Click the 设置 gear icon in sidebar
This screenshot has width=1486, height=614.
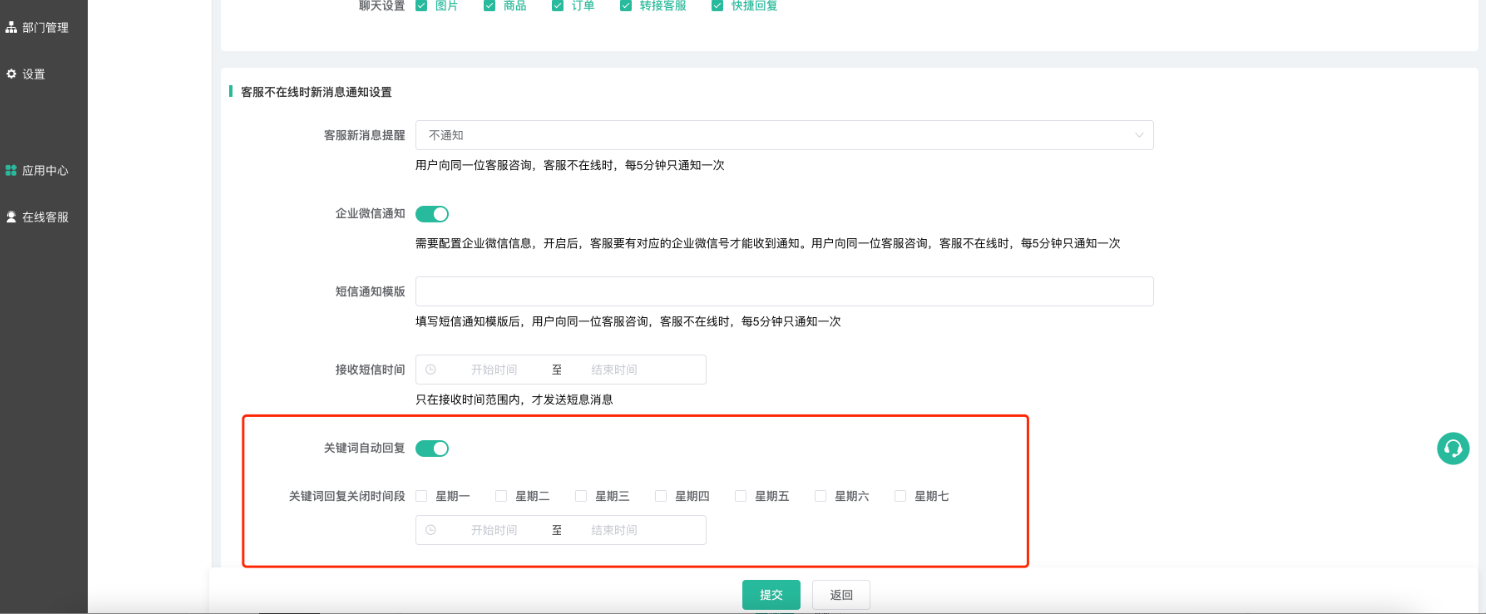[12, 74]
